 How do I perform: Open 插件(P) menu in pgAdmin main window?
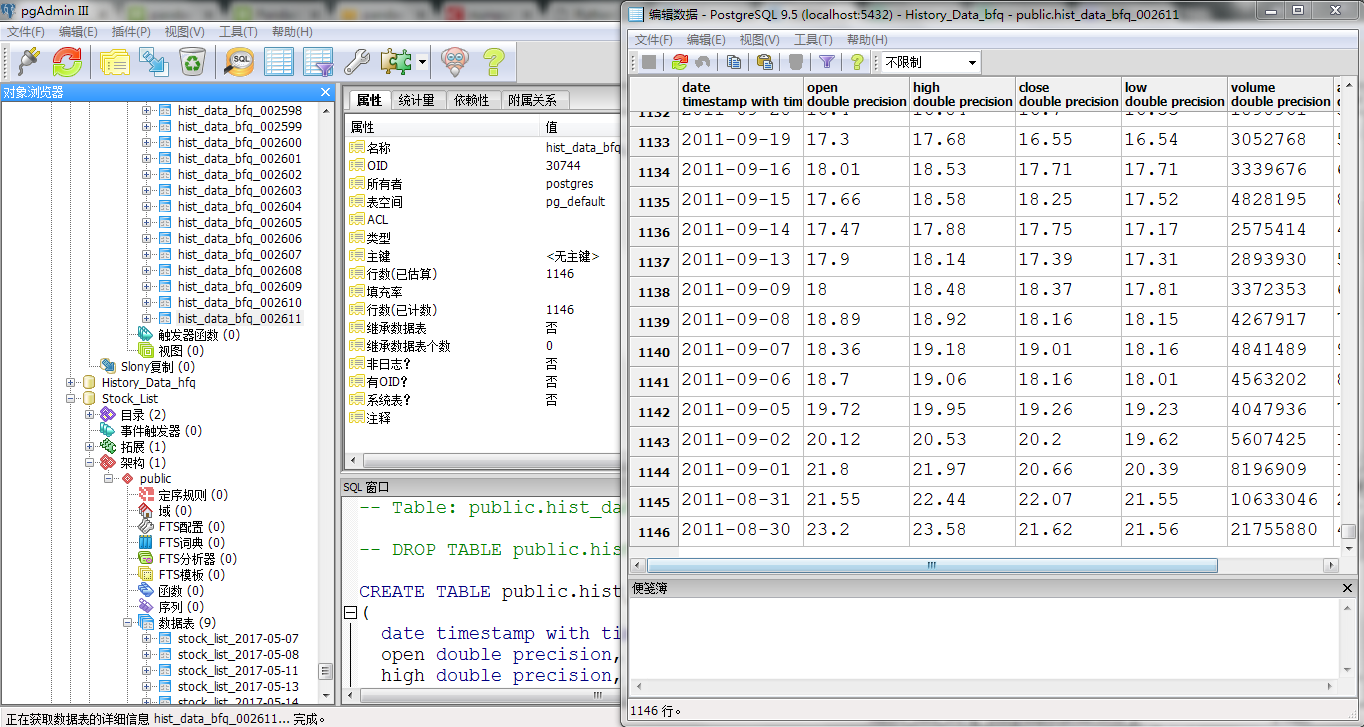coord(131,32)
